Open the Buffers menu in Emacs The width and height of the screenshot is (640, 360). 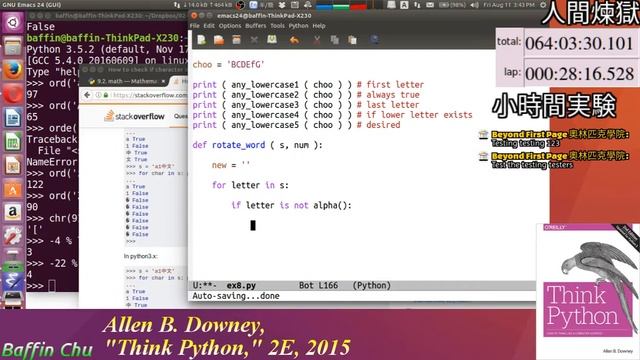(x=256, y=26)
